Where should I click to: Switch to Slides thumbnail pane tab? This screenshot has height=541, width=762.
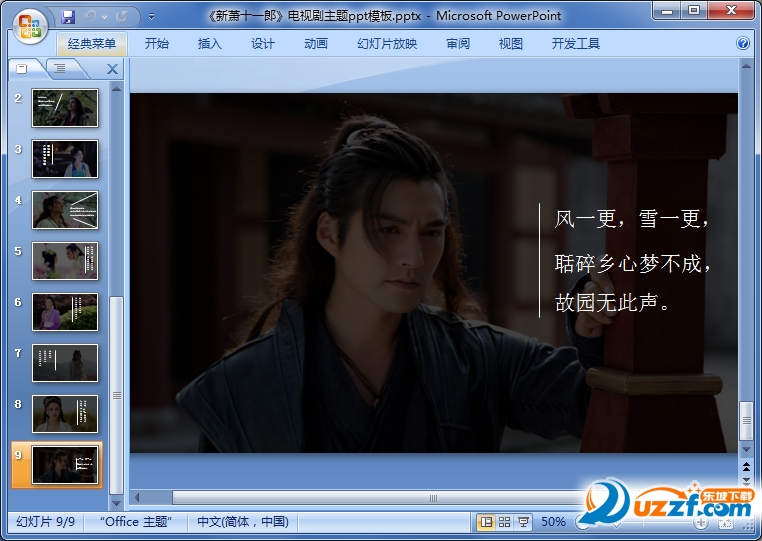pos(22,69)
